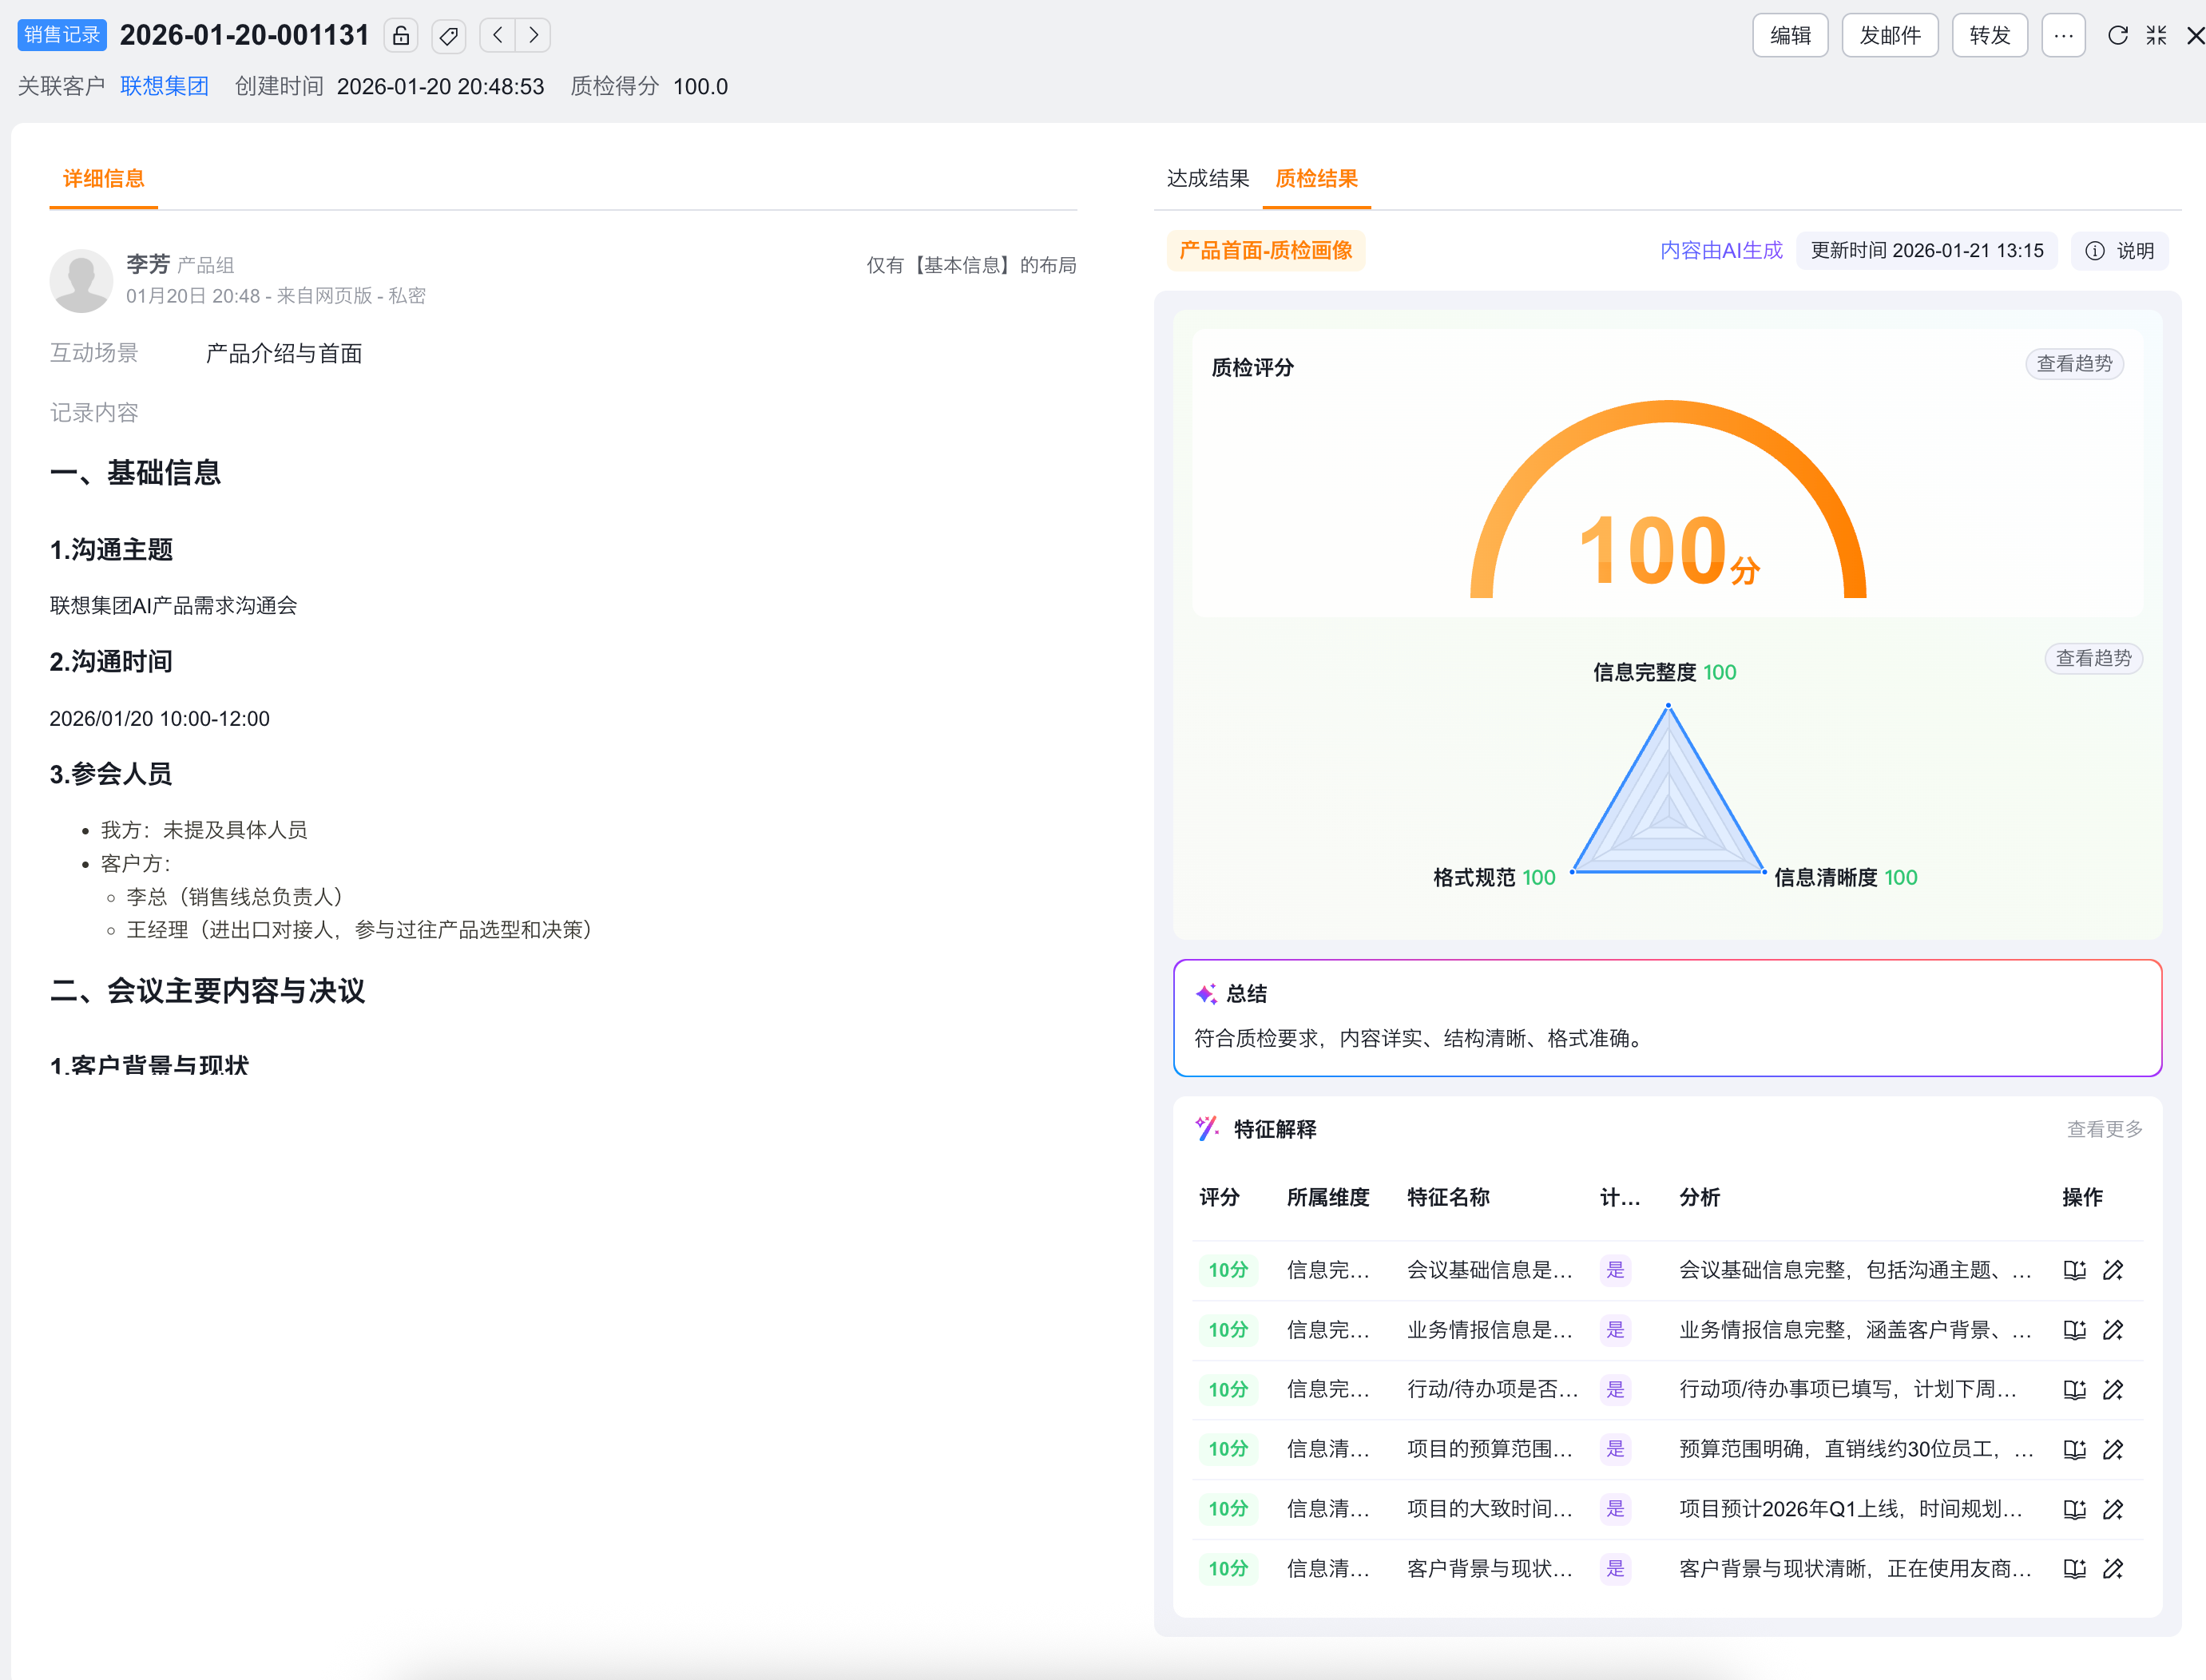Click the 编辑 button

tap(1790, 35)
